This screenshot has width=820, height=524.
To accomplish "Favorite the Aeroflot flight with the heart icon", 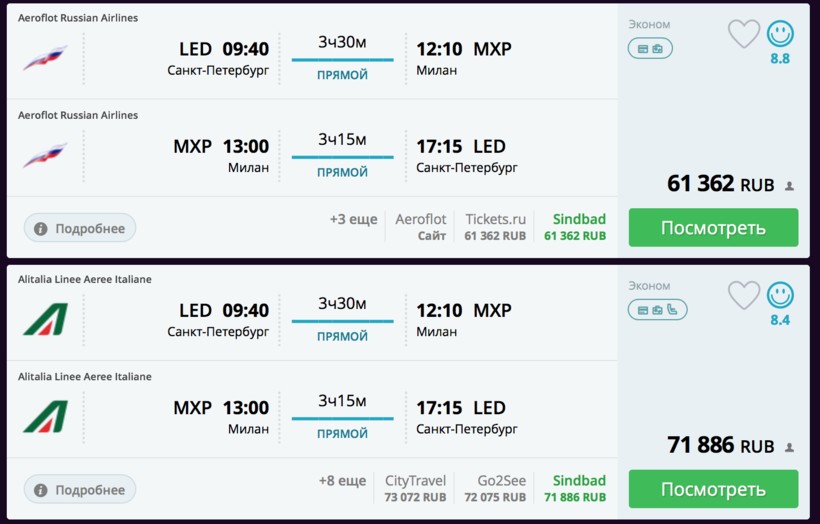I will (x=744, y=34).
